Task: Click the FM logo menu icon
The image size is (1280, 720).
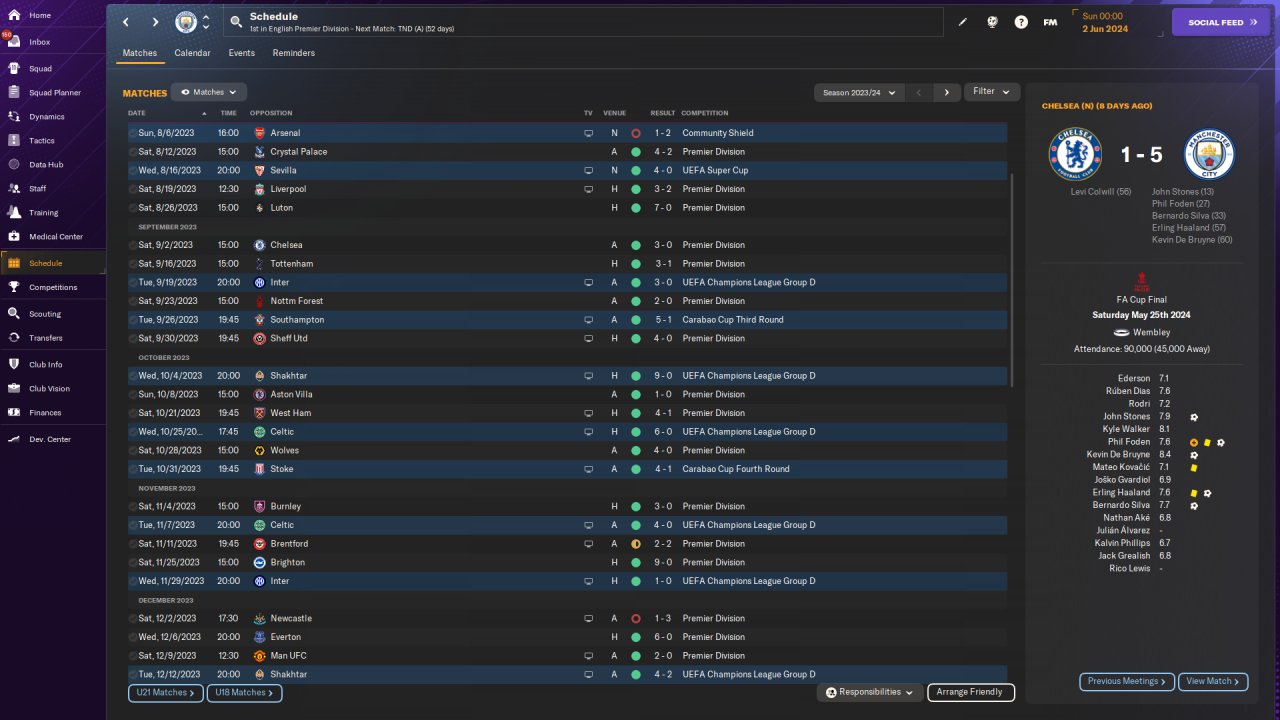Action: point(1050,22)
